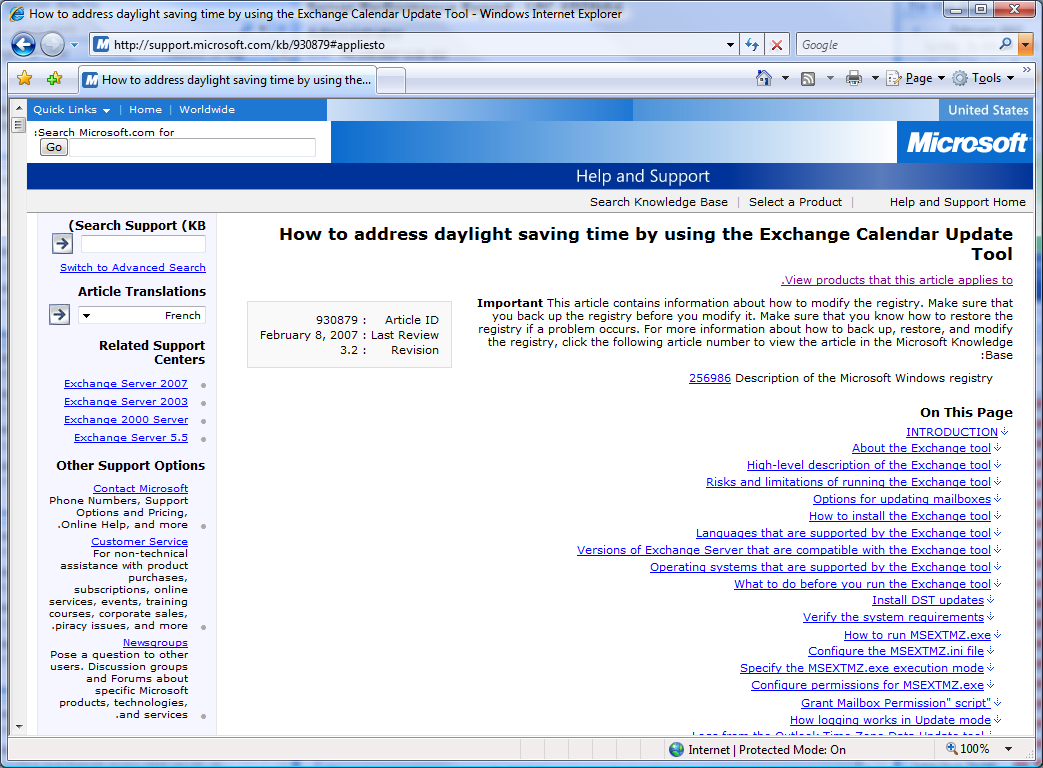Expand the feeds dropdown arrow
Image resolution: width=1043 pixels, height=768 pixels.
829,78
